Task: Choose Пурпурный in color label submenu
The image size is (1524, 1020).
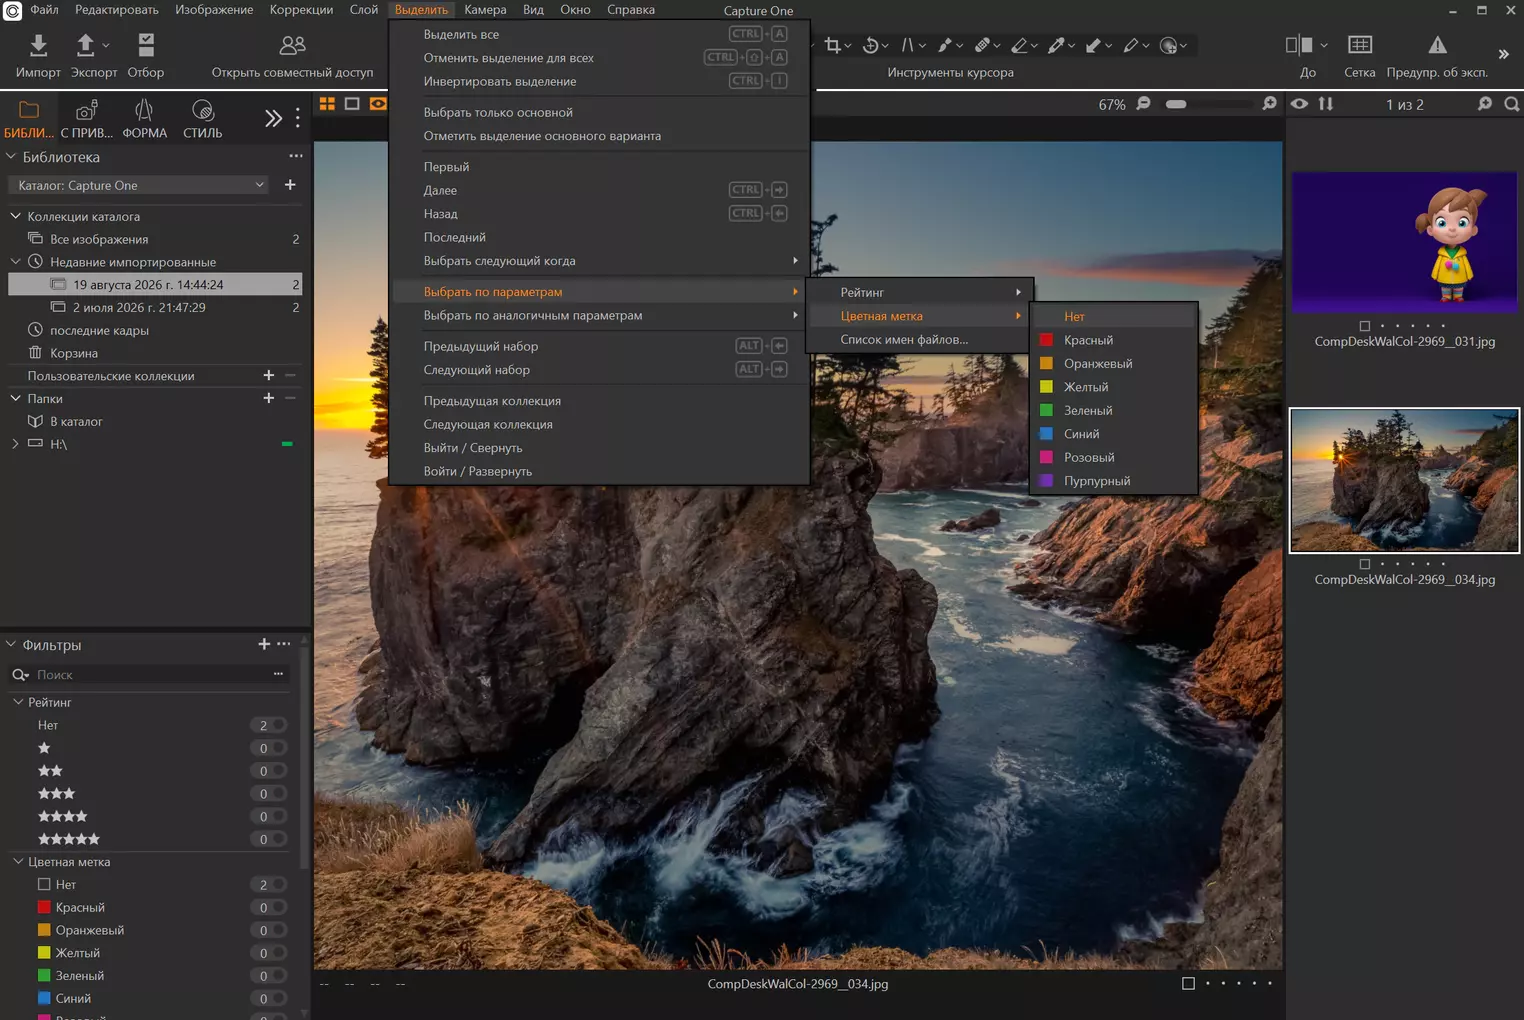Action: [x=1113, y=481]
